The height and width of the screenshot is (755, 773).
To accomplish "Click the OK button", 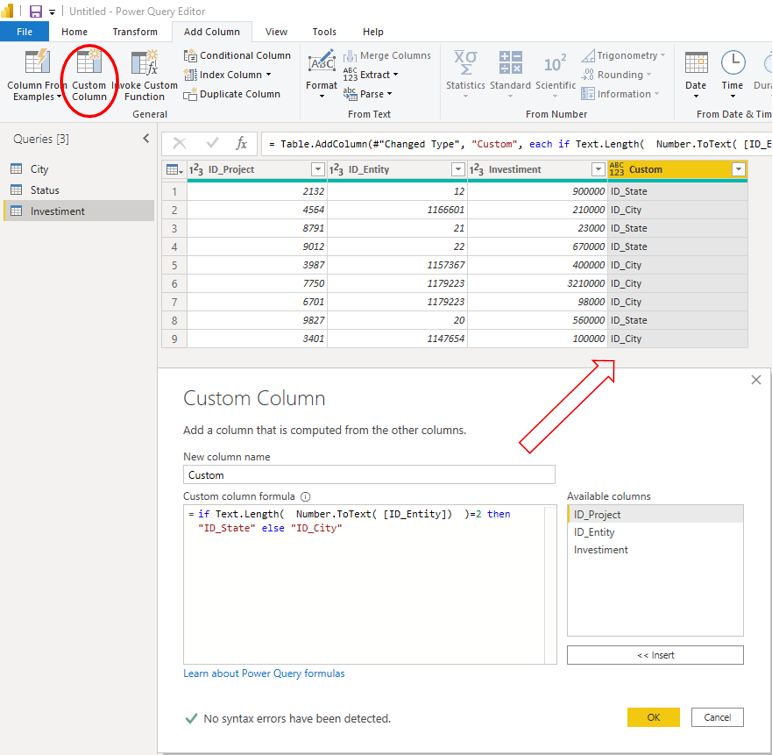I will 653,717.
